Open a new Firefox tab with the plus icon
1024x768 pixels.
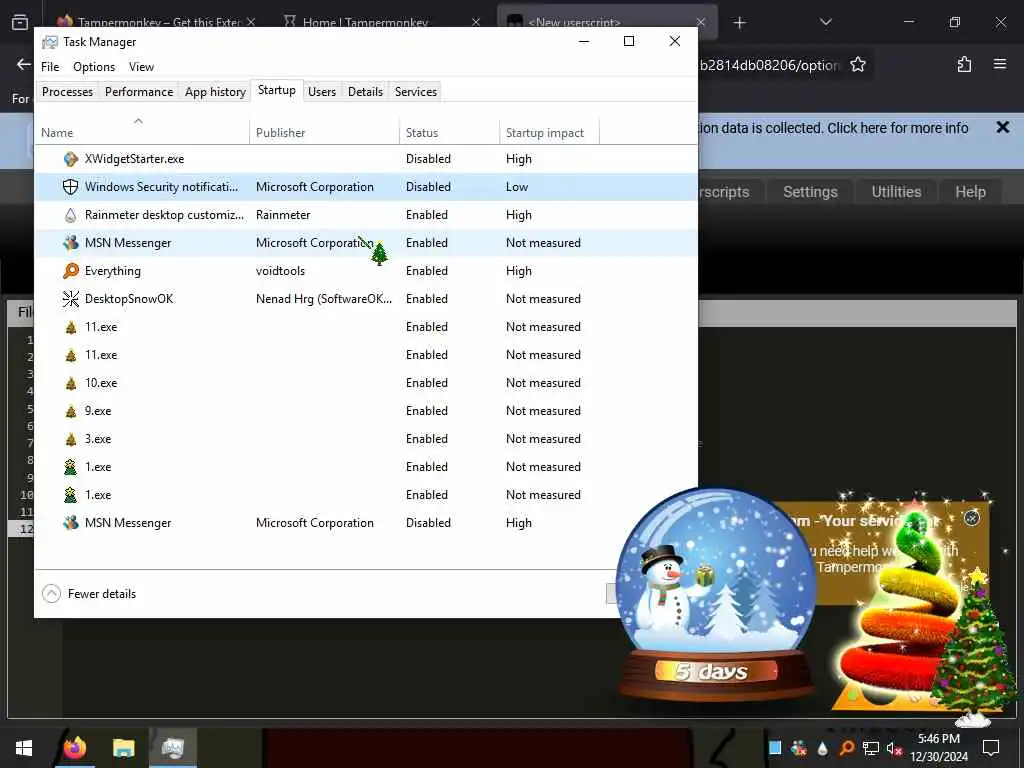tap(739, 23)
